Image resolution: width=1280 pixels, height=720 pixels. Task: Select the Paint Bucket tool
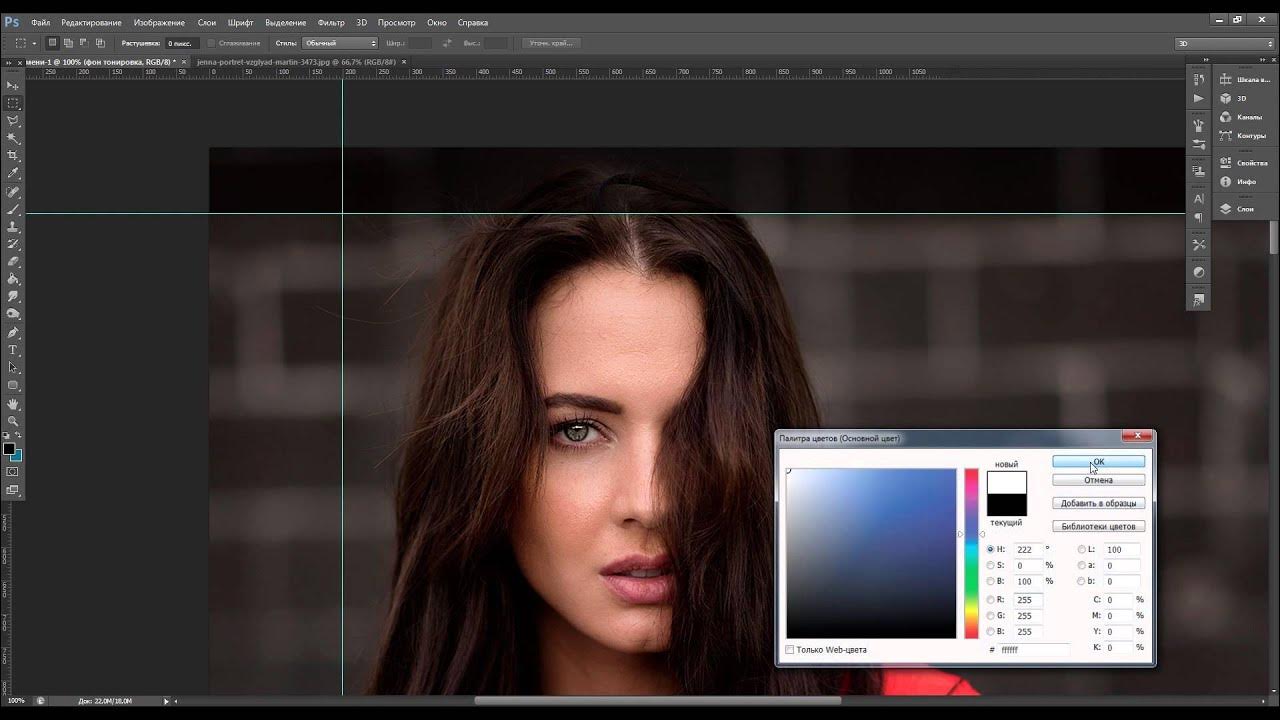click(13, 279)
